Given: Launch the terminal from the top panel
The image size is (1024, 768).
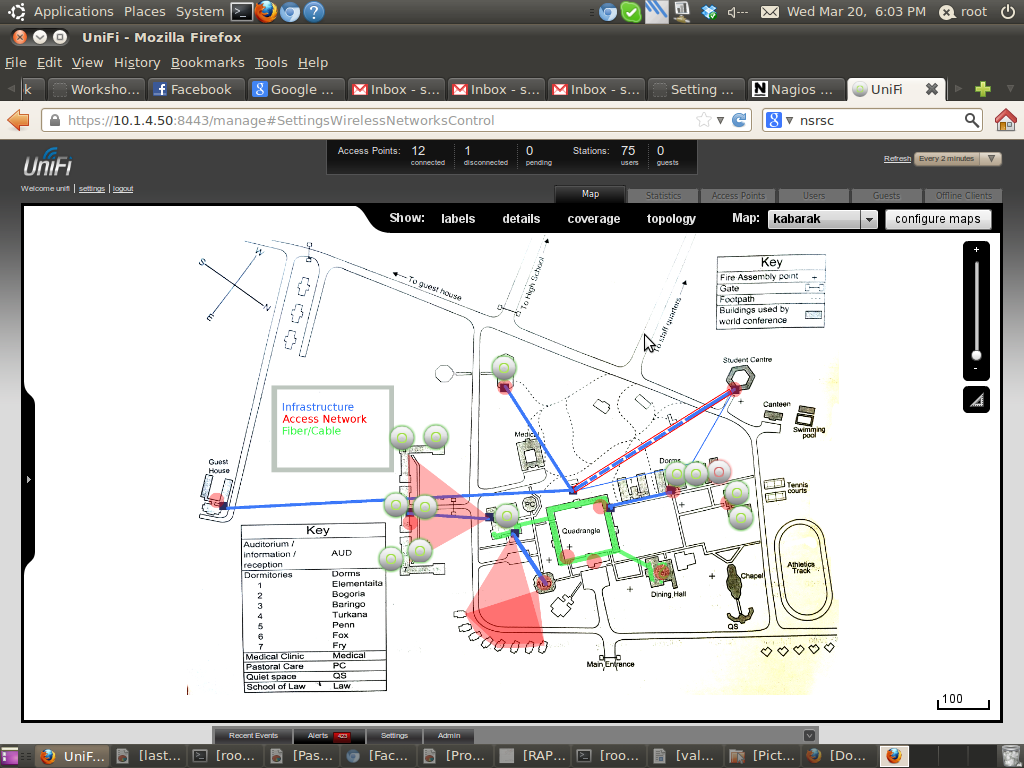Looking at the screenshot, I should (241, 12).
